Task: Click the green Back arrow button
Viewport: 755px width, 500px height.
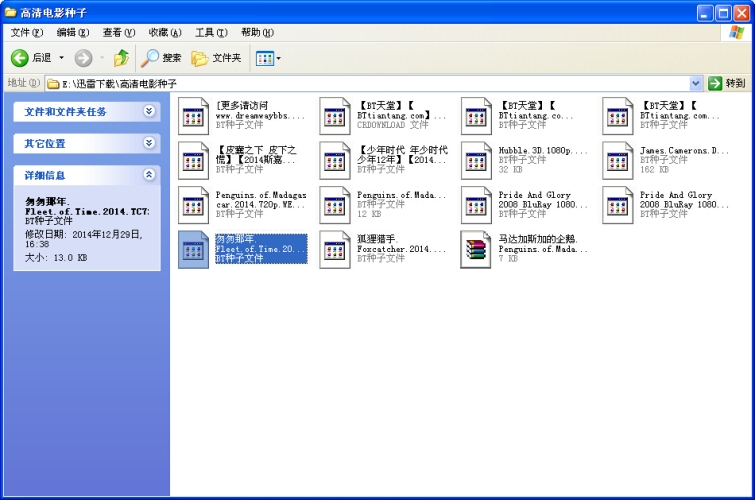Action: tap(20, 58)
